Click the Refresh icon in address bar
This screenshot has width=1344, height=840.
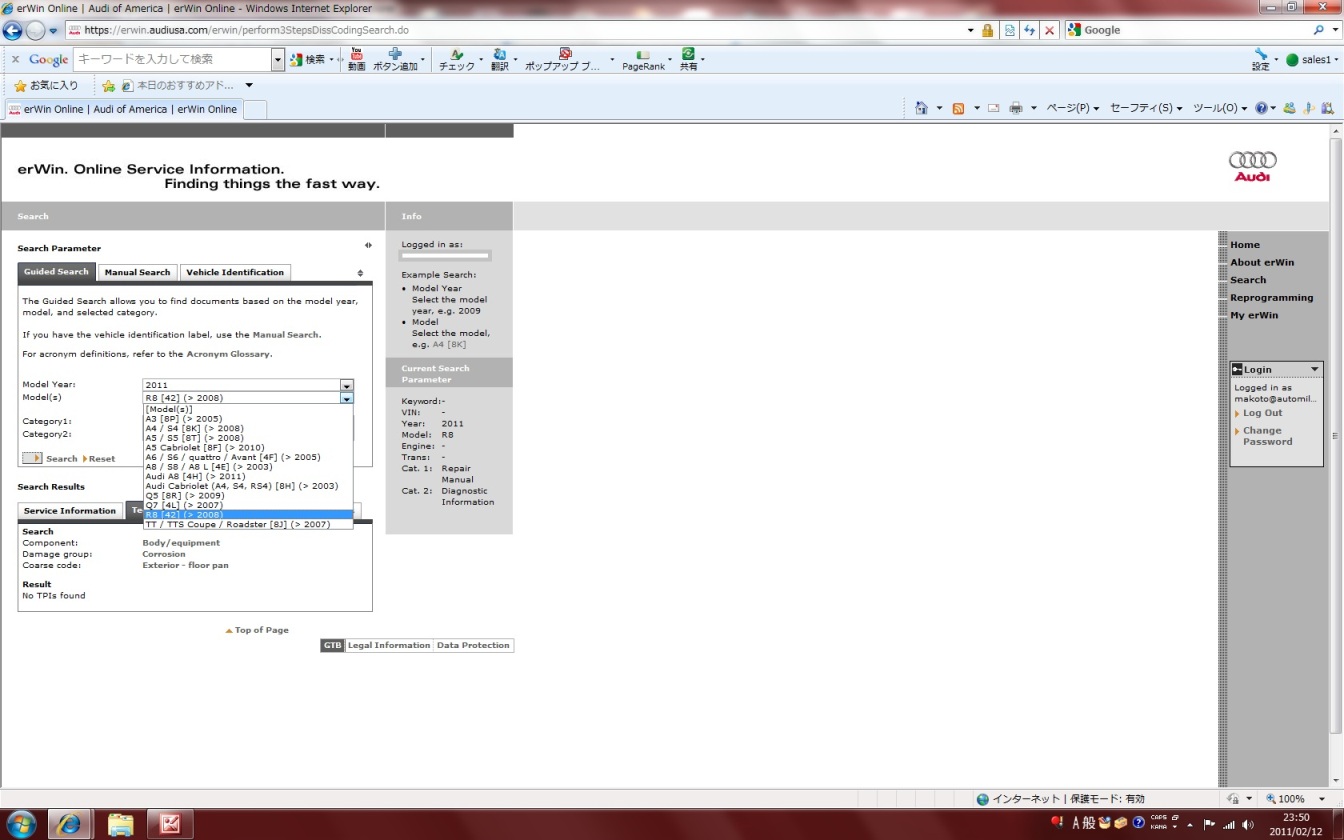(1030, 30)
